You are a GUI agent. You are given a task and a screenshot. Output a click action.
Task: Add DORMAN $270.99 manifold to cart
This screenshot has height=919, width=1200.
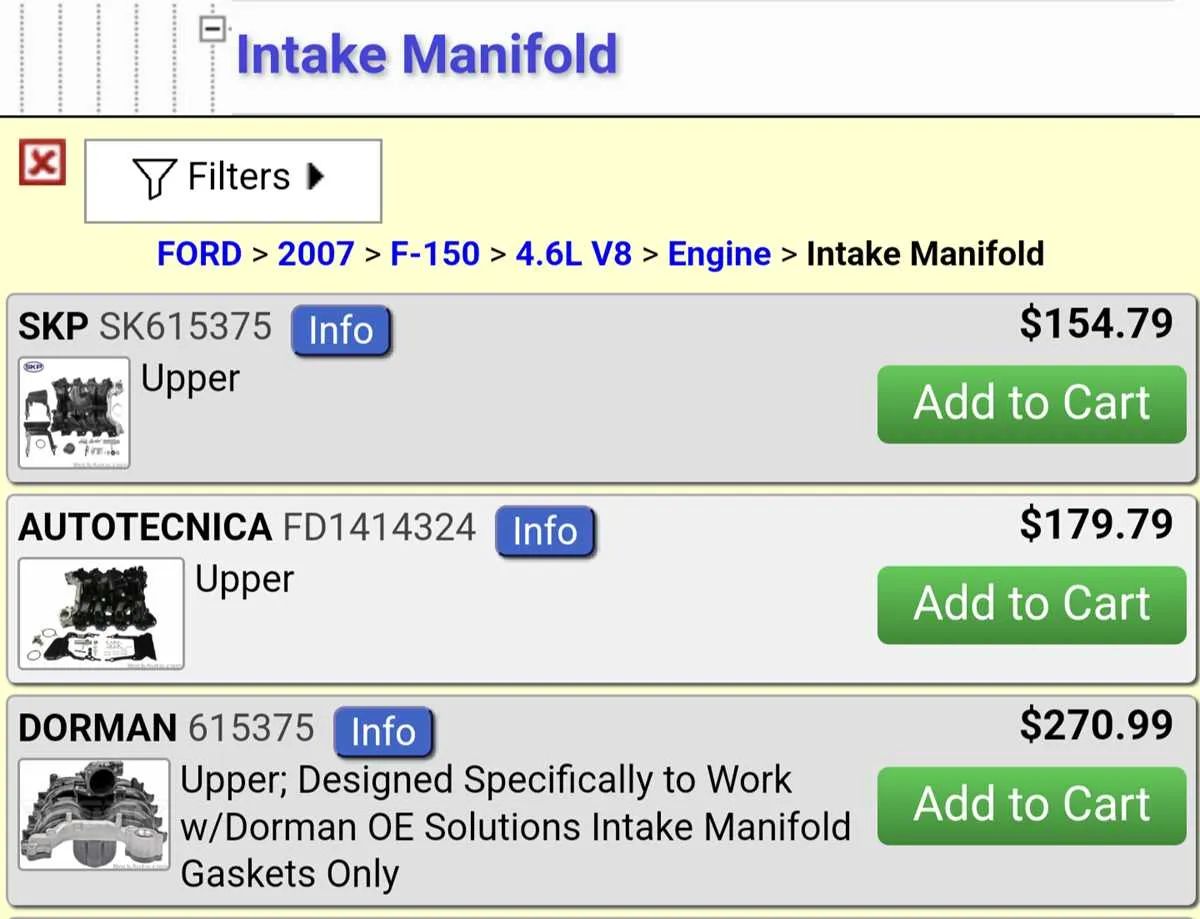pyautogui.click(x=1032, y=805)
